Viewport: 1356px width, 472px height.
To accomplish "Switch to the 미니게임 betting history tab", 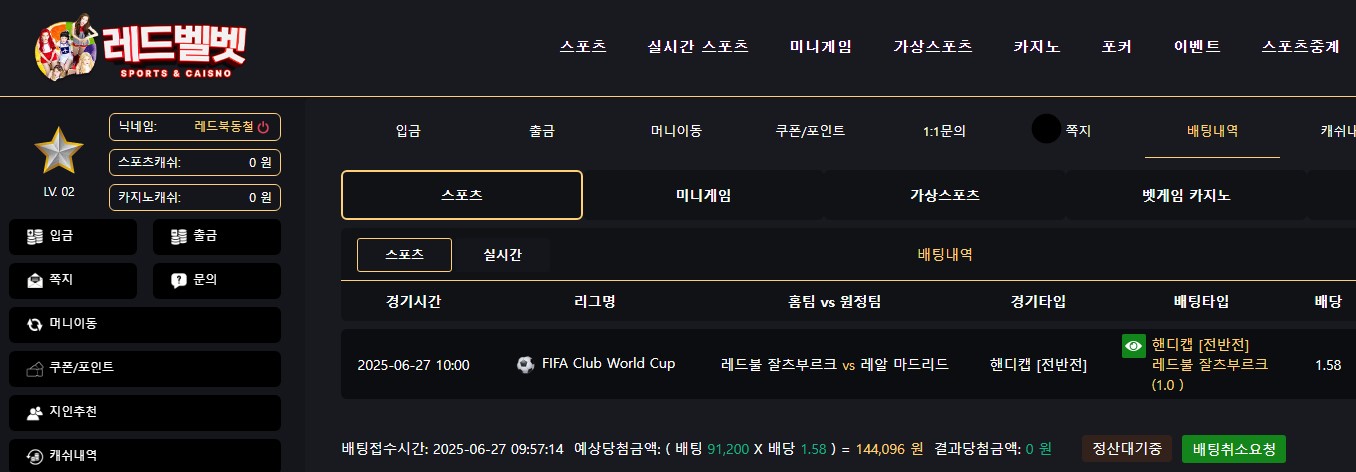I will pyautogui.click(x=703, y=195).
